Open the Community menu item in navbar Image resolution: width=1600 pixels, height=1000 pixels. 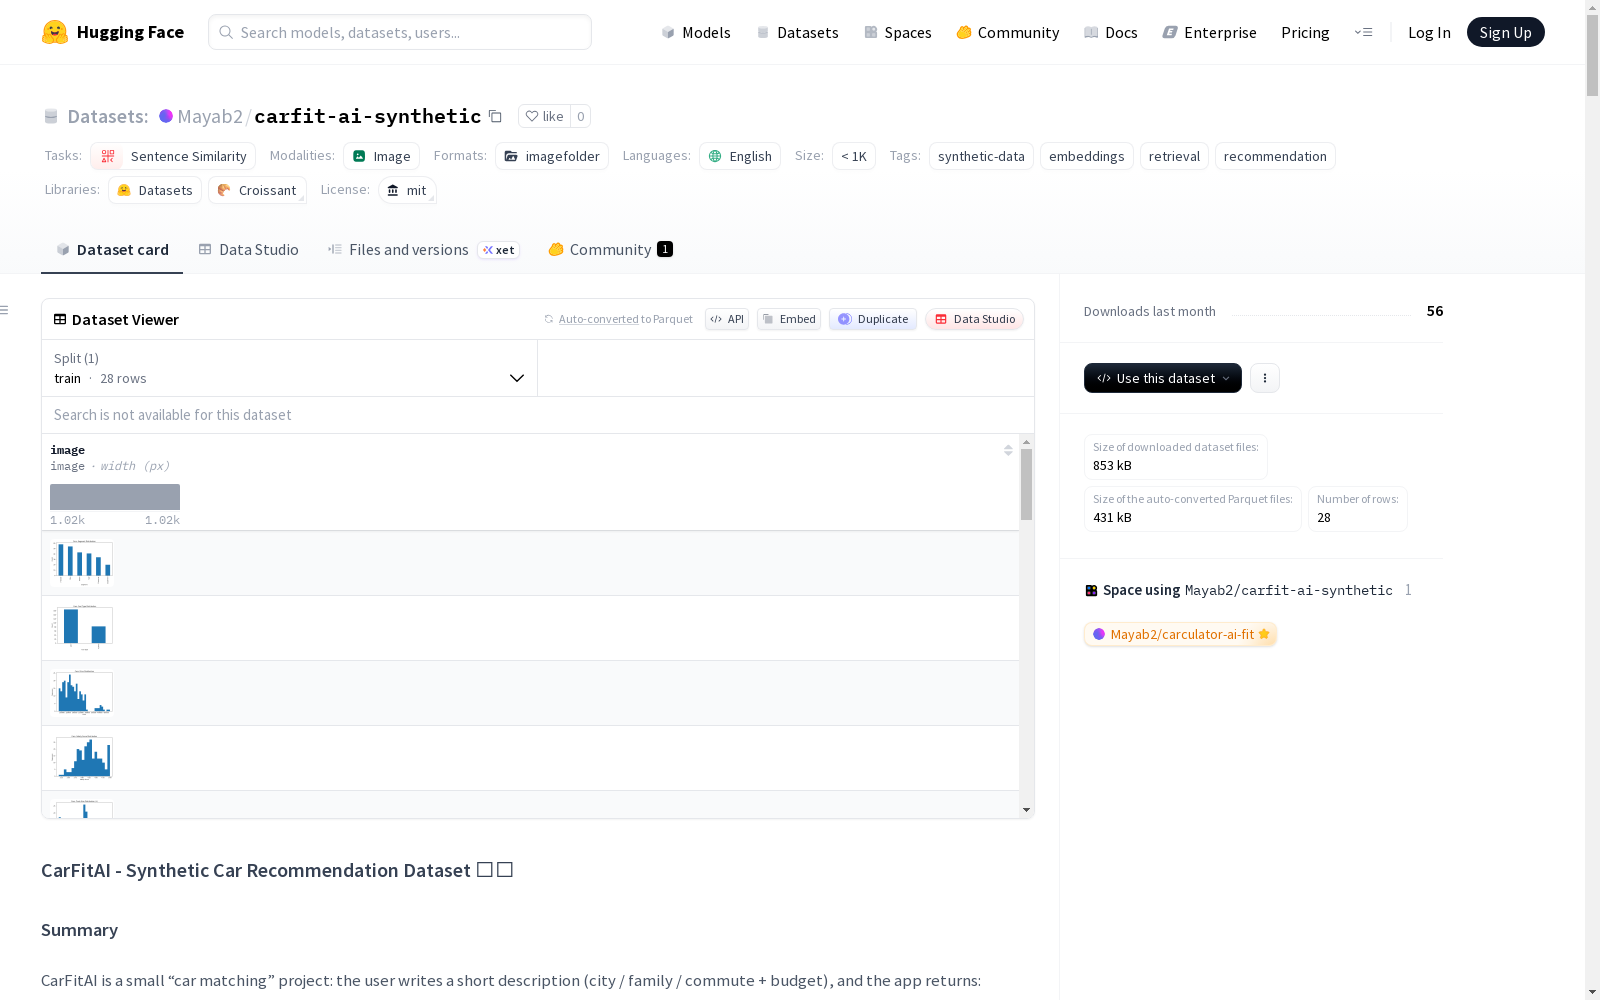point(1008,32)
